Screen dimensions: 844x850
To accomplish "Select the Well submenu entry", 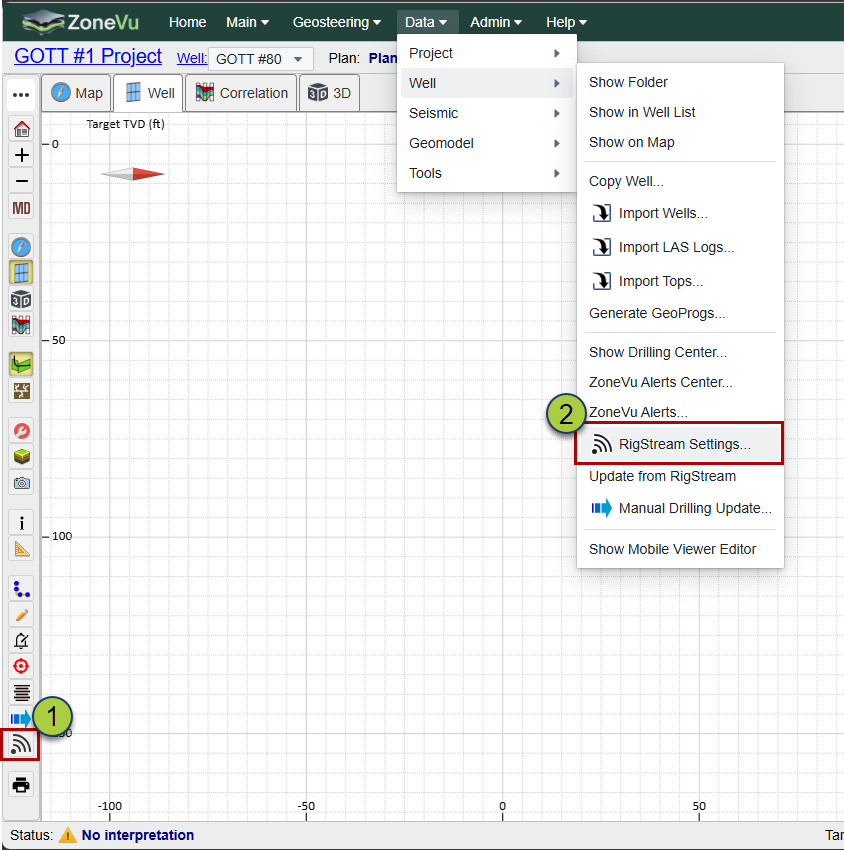I will coord(486,83).
